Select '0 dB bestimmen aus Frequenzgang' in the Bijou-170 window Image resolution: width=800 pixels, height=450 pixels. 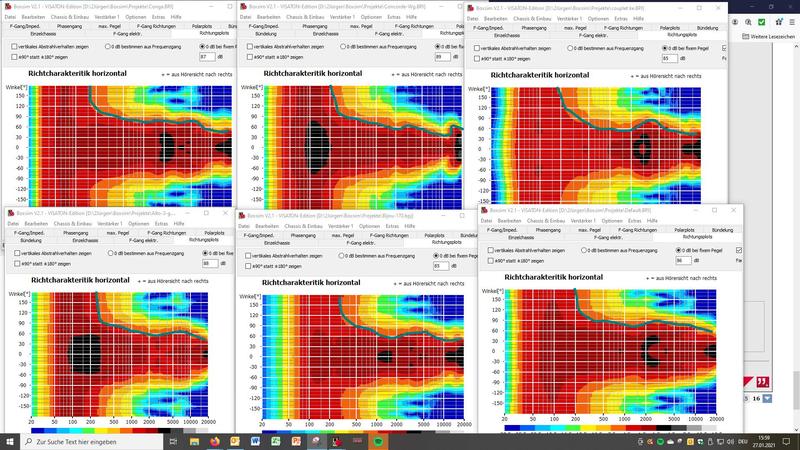[x=341, y=256]
